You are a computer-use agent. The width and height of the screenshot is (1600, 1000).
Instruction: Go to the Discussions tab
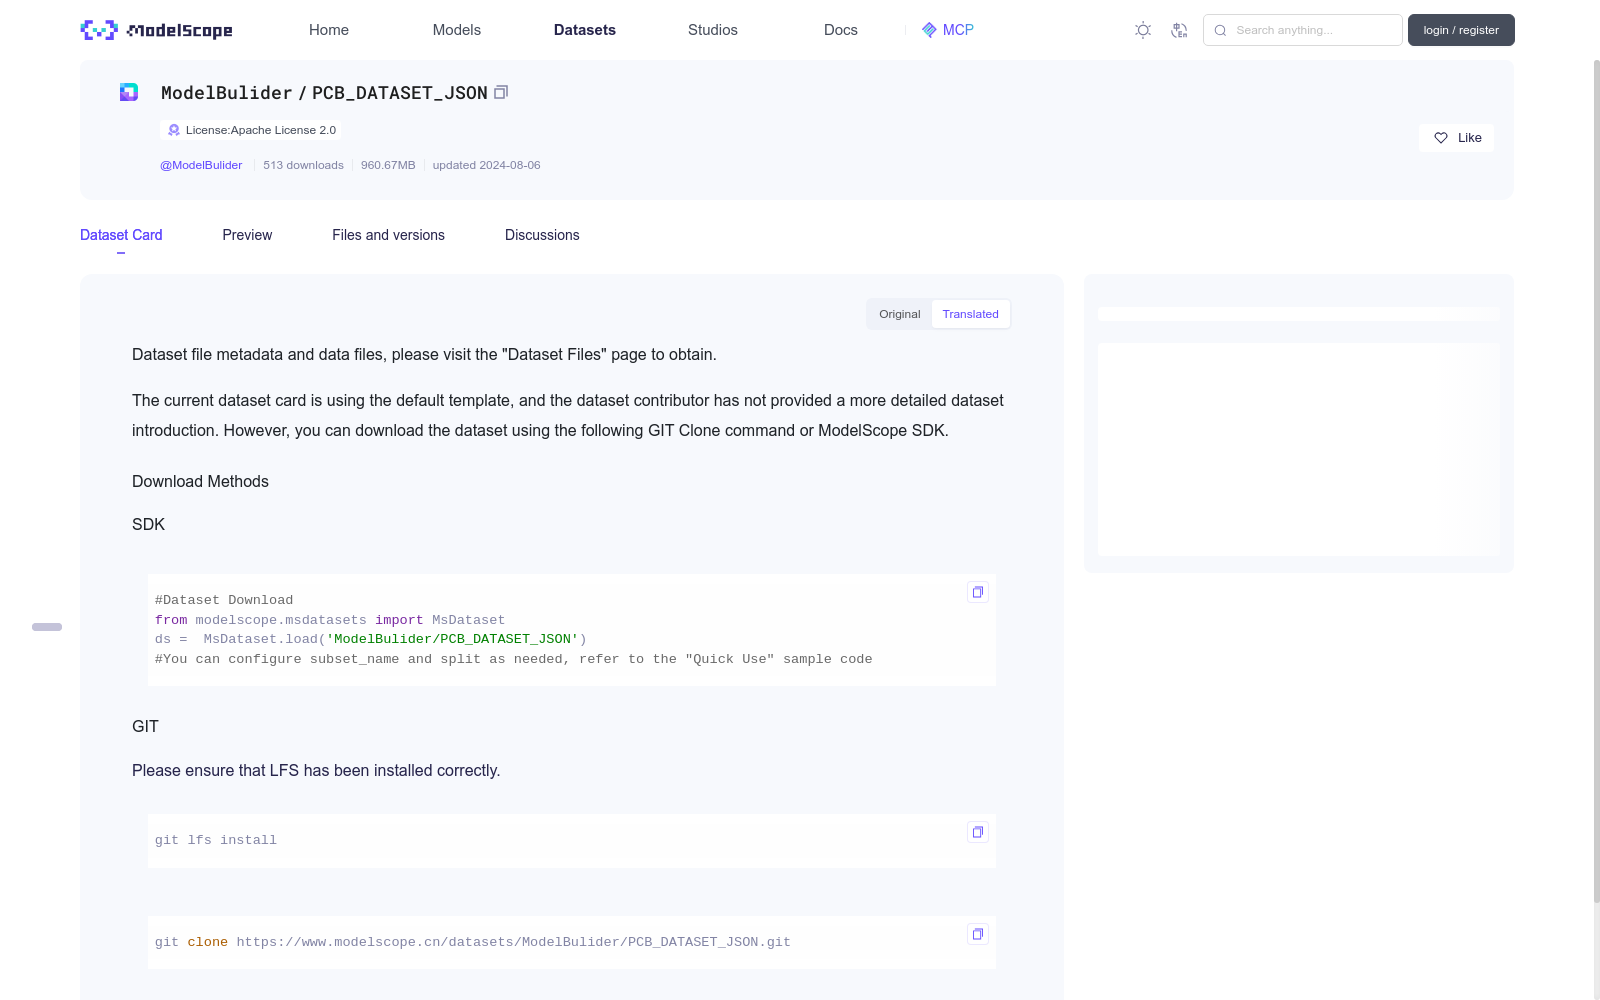point(542,235)
